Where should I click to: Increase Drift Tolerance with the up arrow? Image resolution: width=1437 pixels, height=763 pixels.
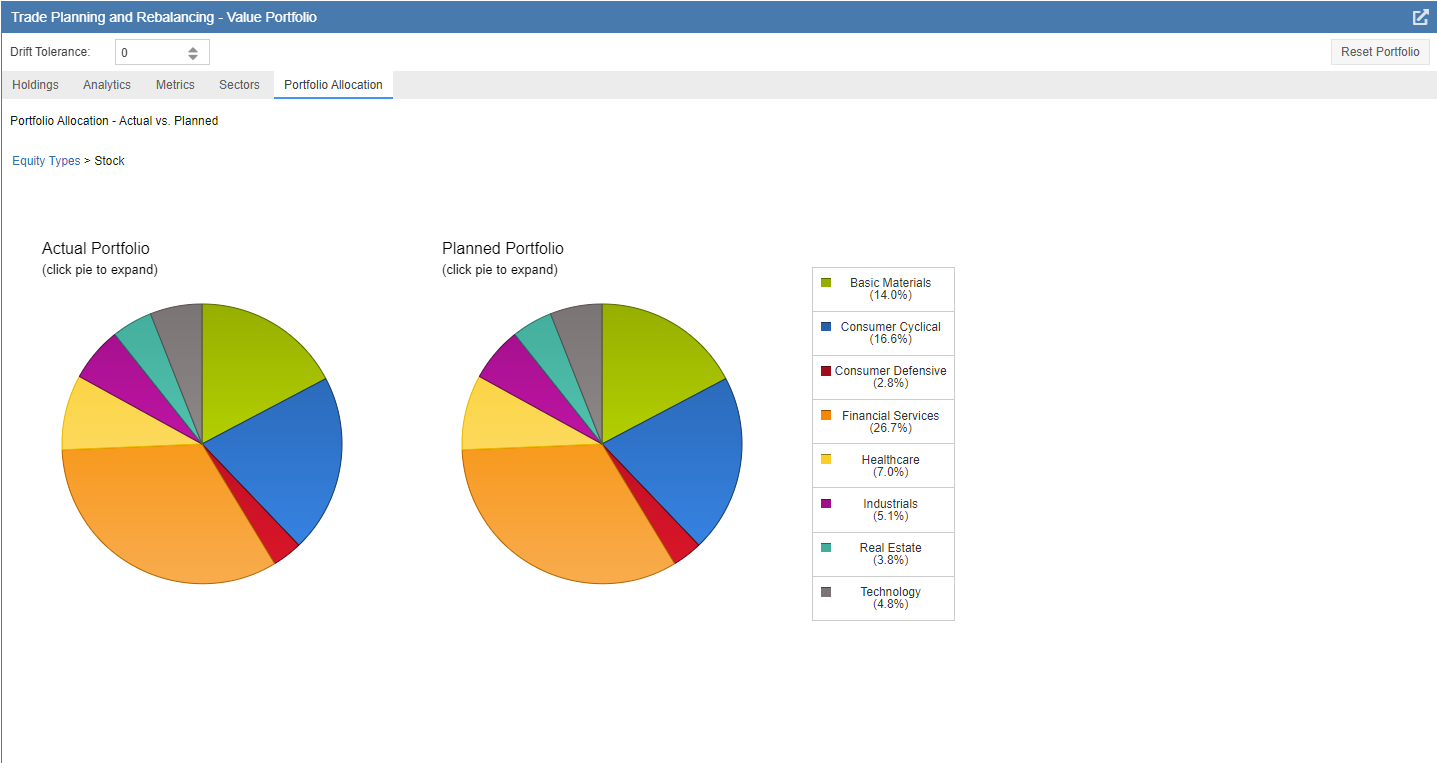[193, 48]
